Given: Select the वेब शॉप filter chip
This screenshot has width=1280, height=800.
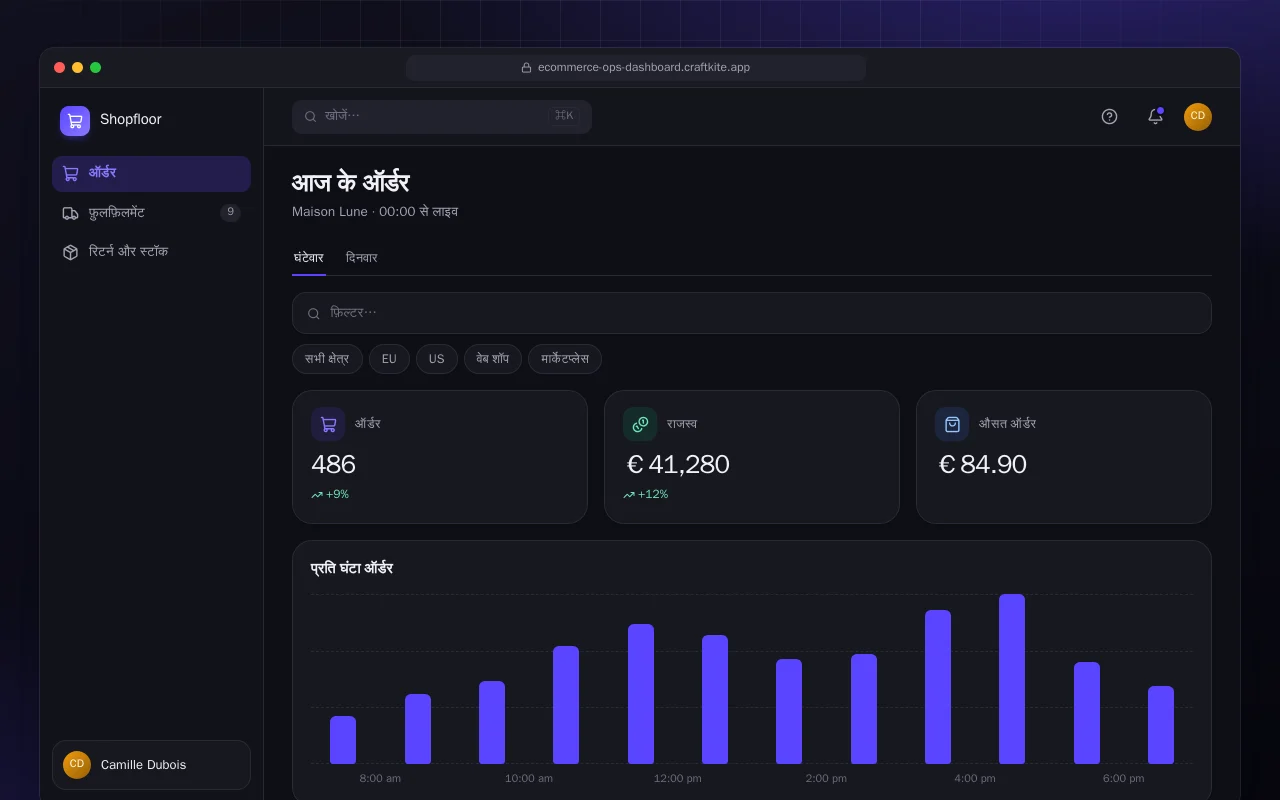Looking at the screenshot, I should 493,359.
